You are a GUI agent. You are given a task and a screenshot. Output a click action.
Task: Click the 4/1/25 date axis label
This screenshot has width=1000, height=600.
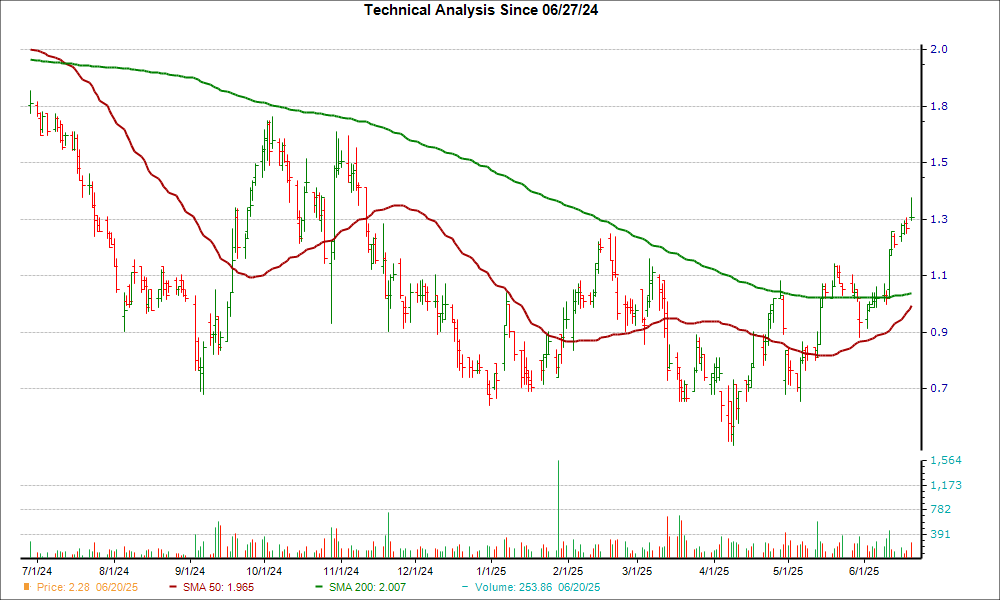point(714,571)
